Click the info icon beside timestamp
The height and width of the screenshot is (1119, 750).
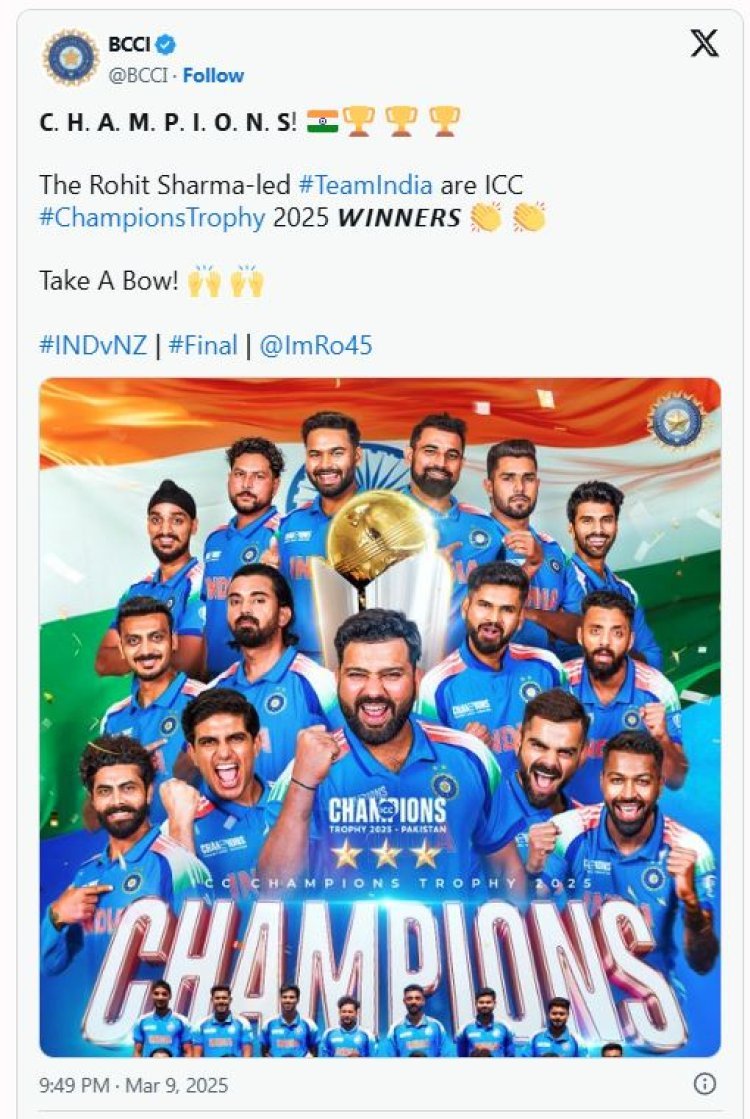704,1084
